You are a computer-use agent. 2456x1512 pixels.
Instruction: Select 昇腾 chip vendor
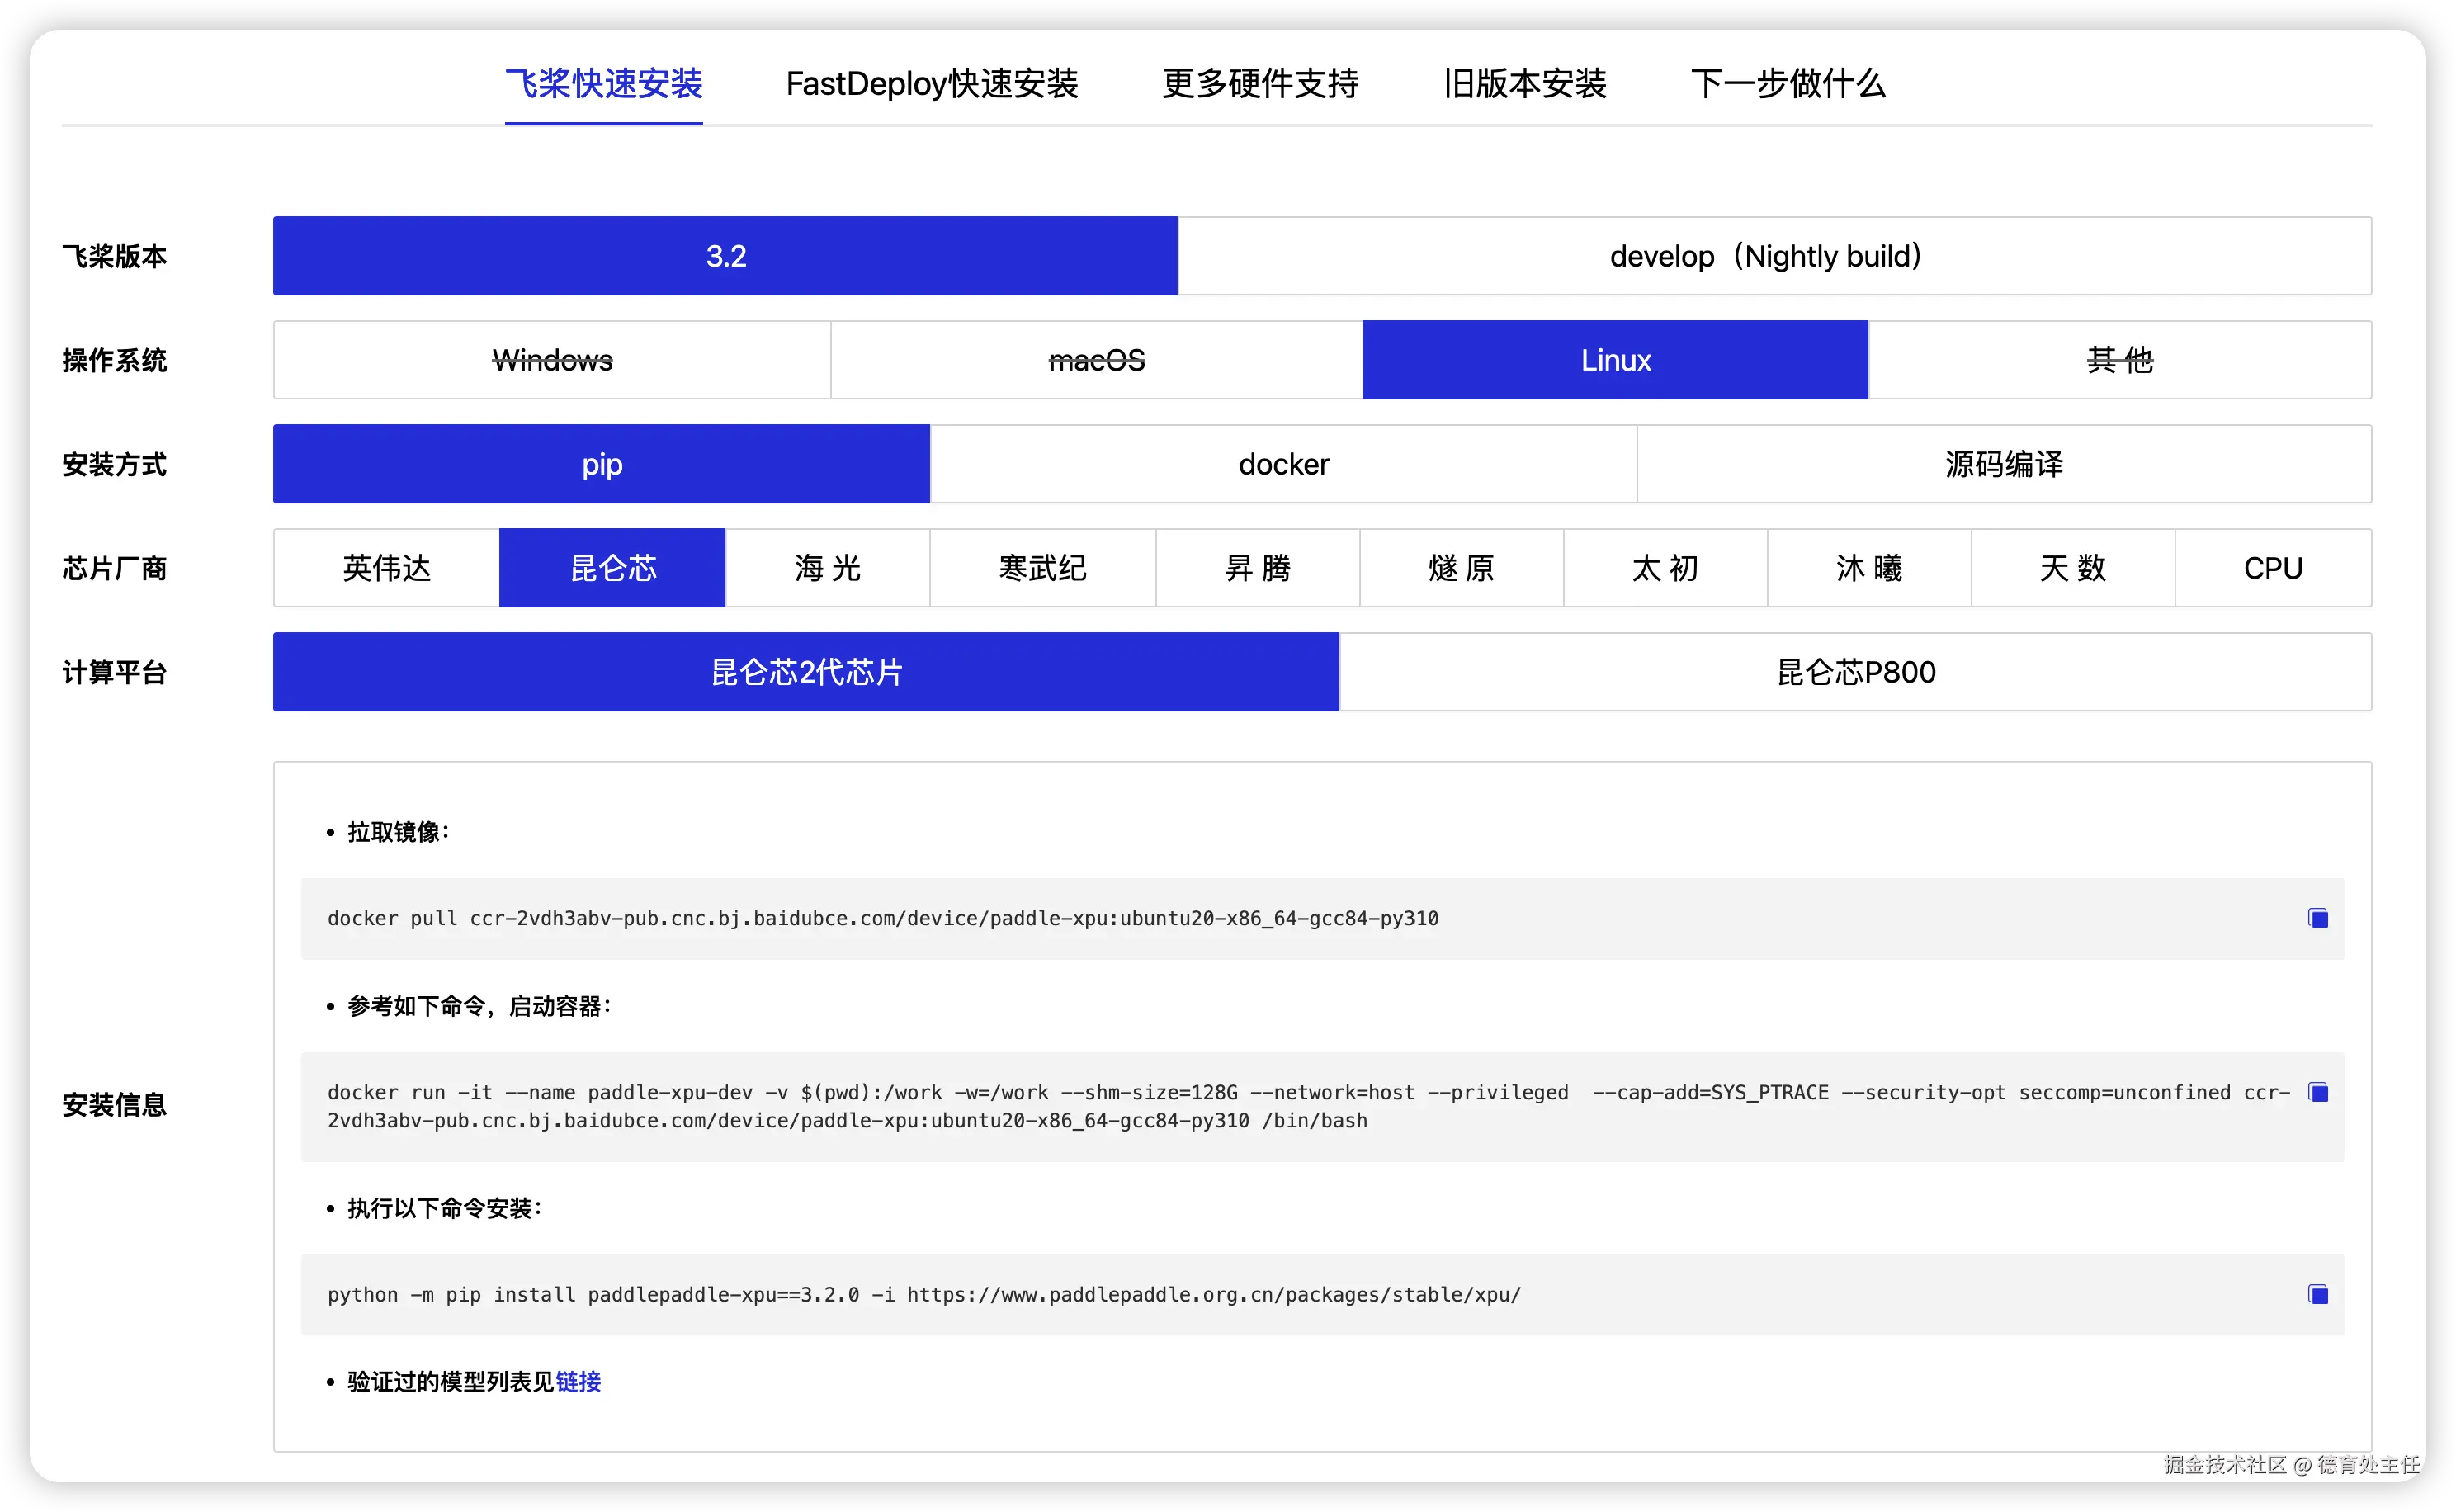coord(1257,568)
